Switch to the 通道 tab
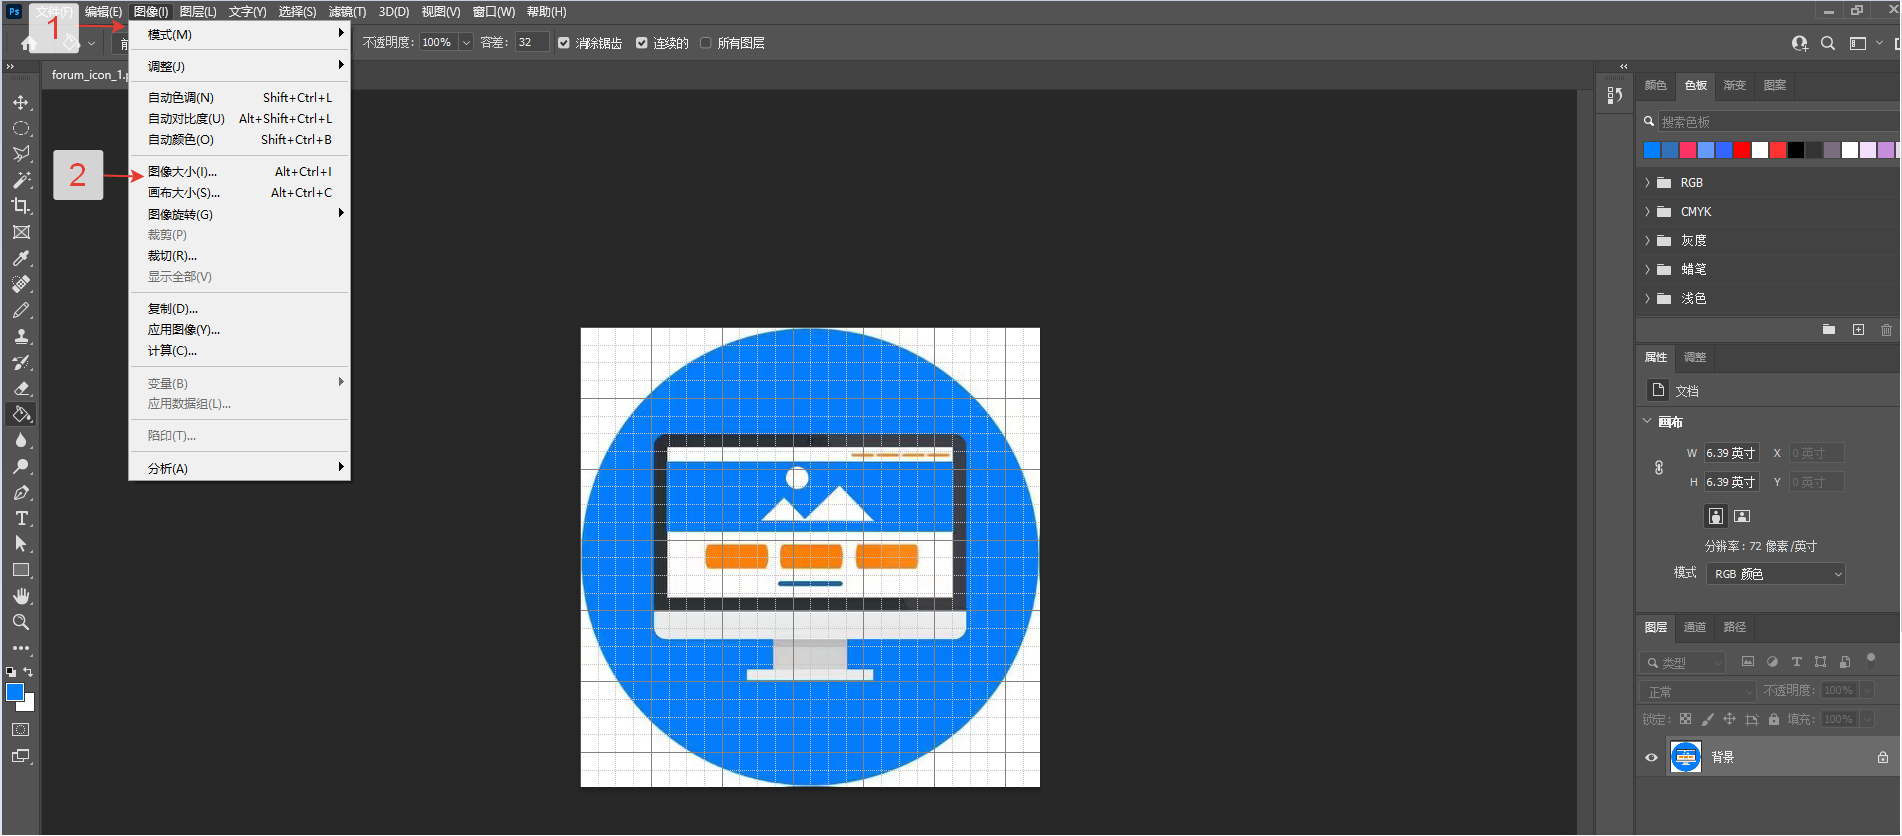This screenshot has width=1902, height=836. tap(1695, 627)
